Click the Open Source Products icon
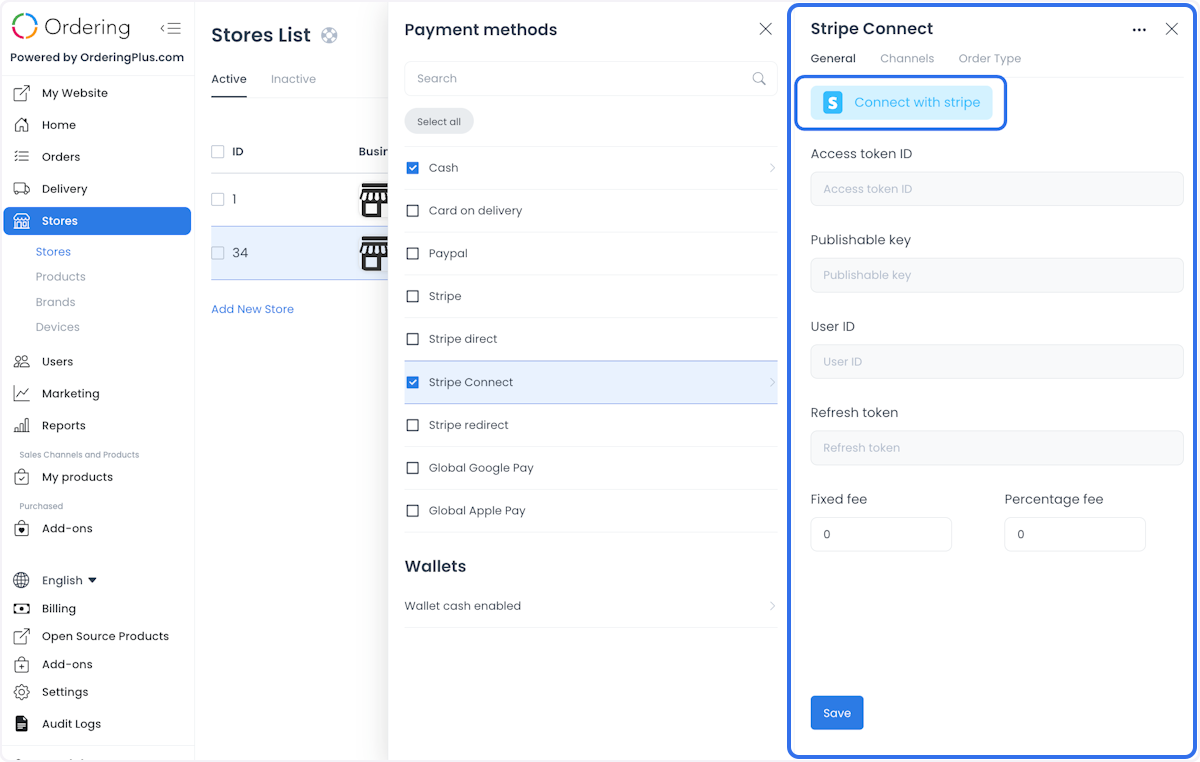The height and width of the screenshot is (762, 1200). 21,636
